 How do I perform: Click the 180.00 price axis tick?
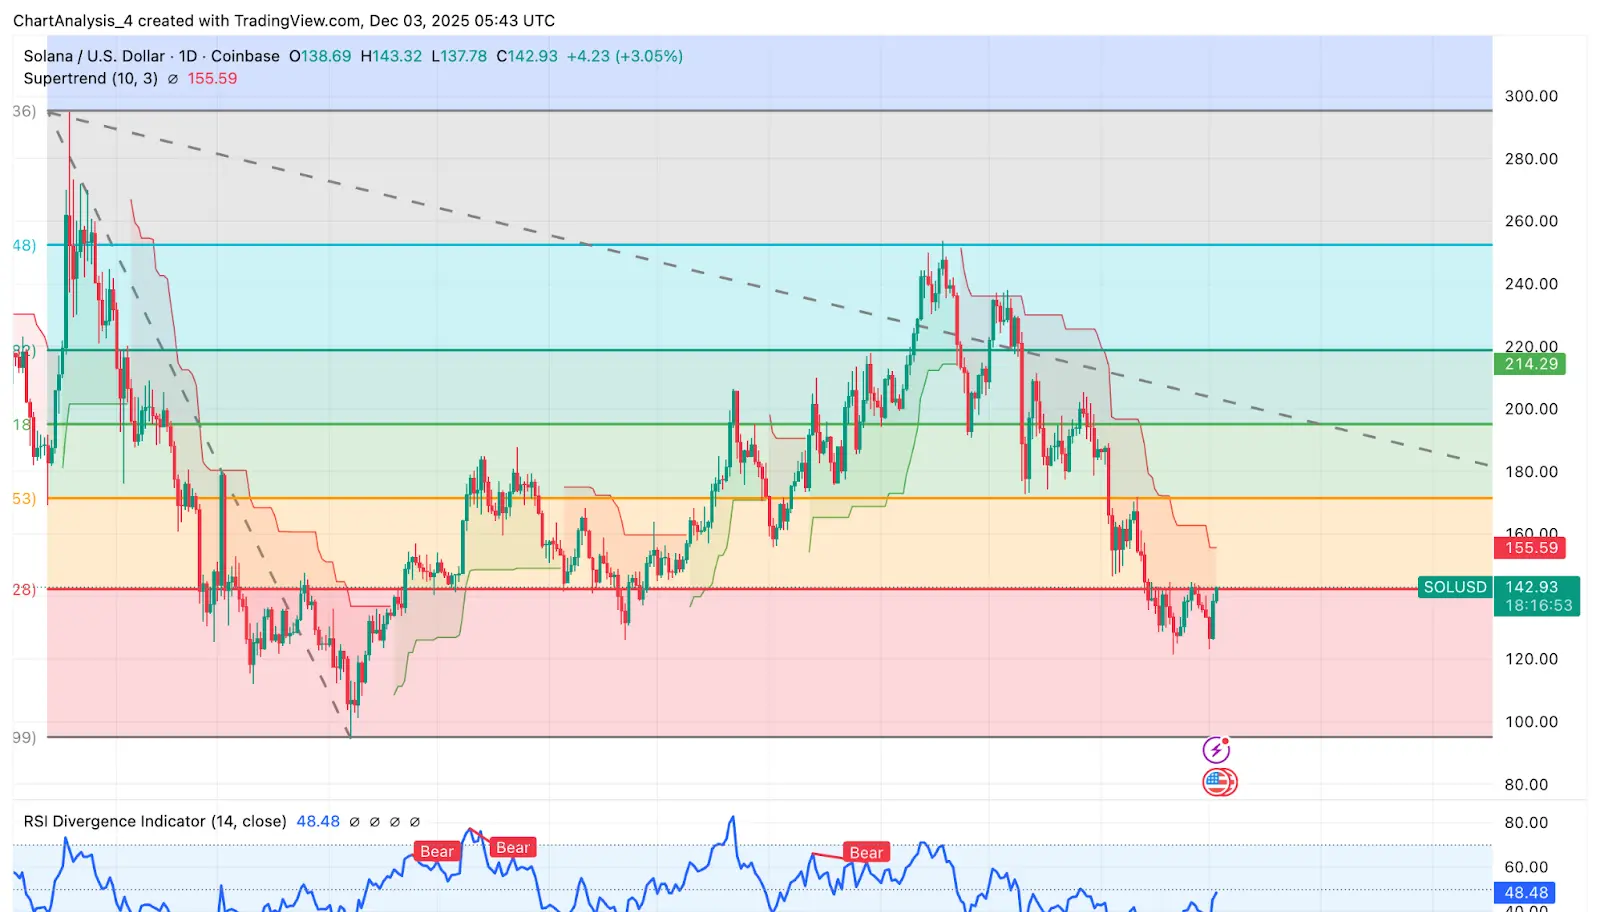coord(1531,472)
